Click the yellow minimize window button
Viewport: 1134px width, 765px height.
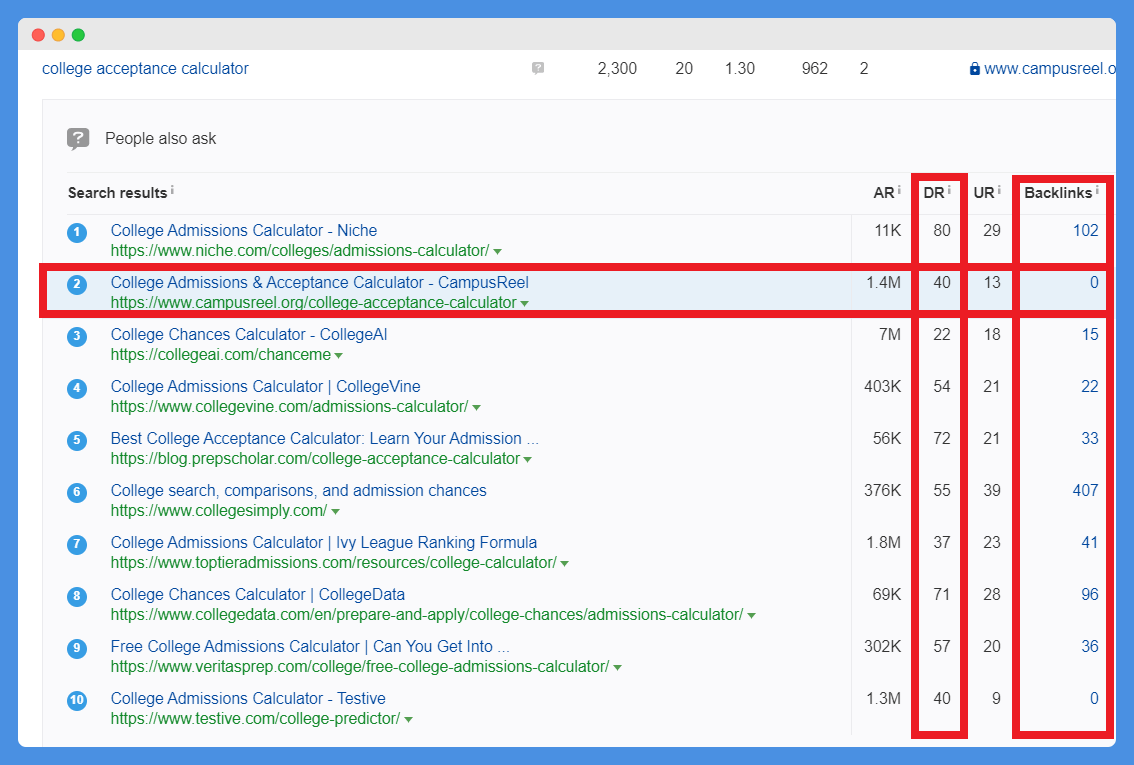(x=59, y=35)
